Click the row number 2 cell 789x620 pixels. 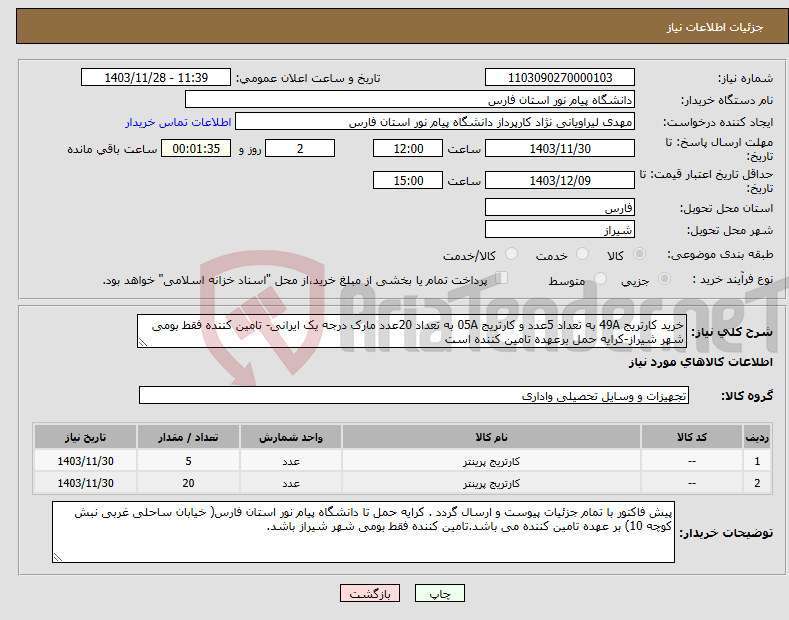[x=757, y=483]
